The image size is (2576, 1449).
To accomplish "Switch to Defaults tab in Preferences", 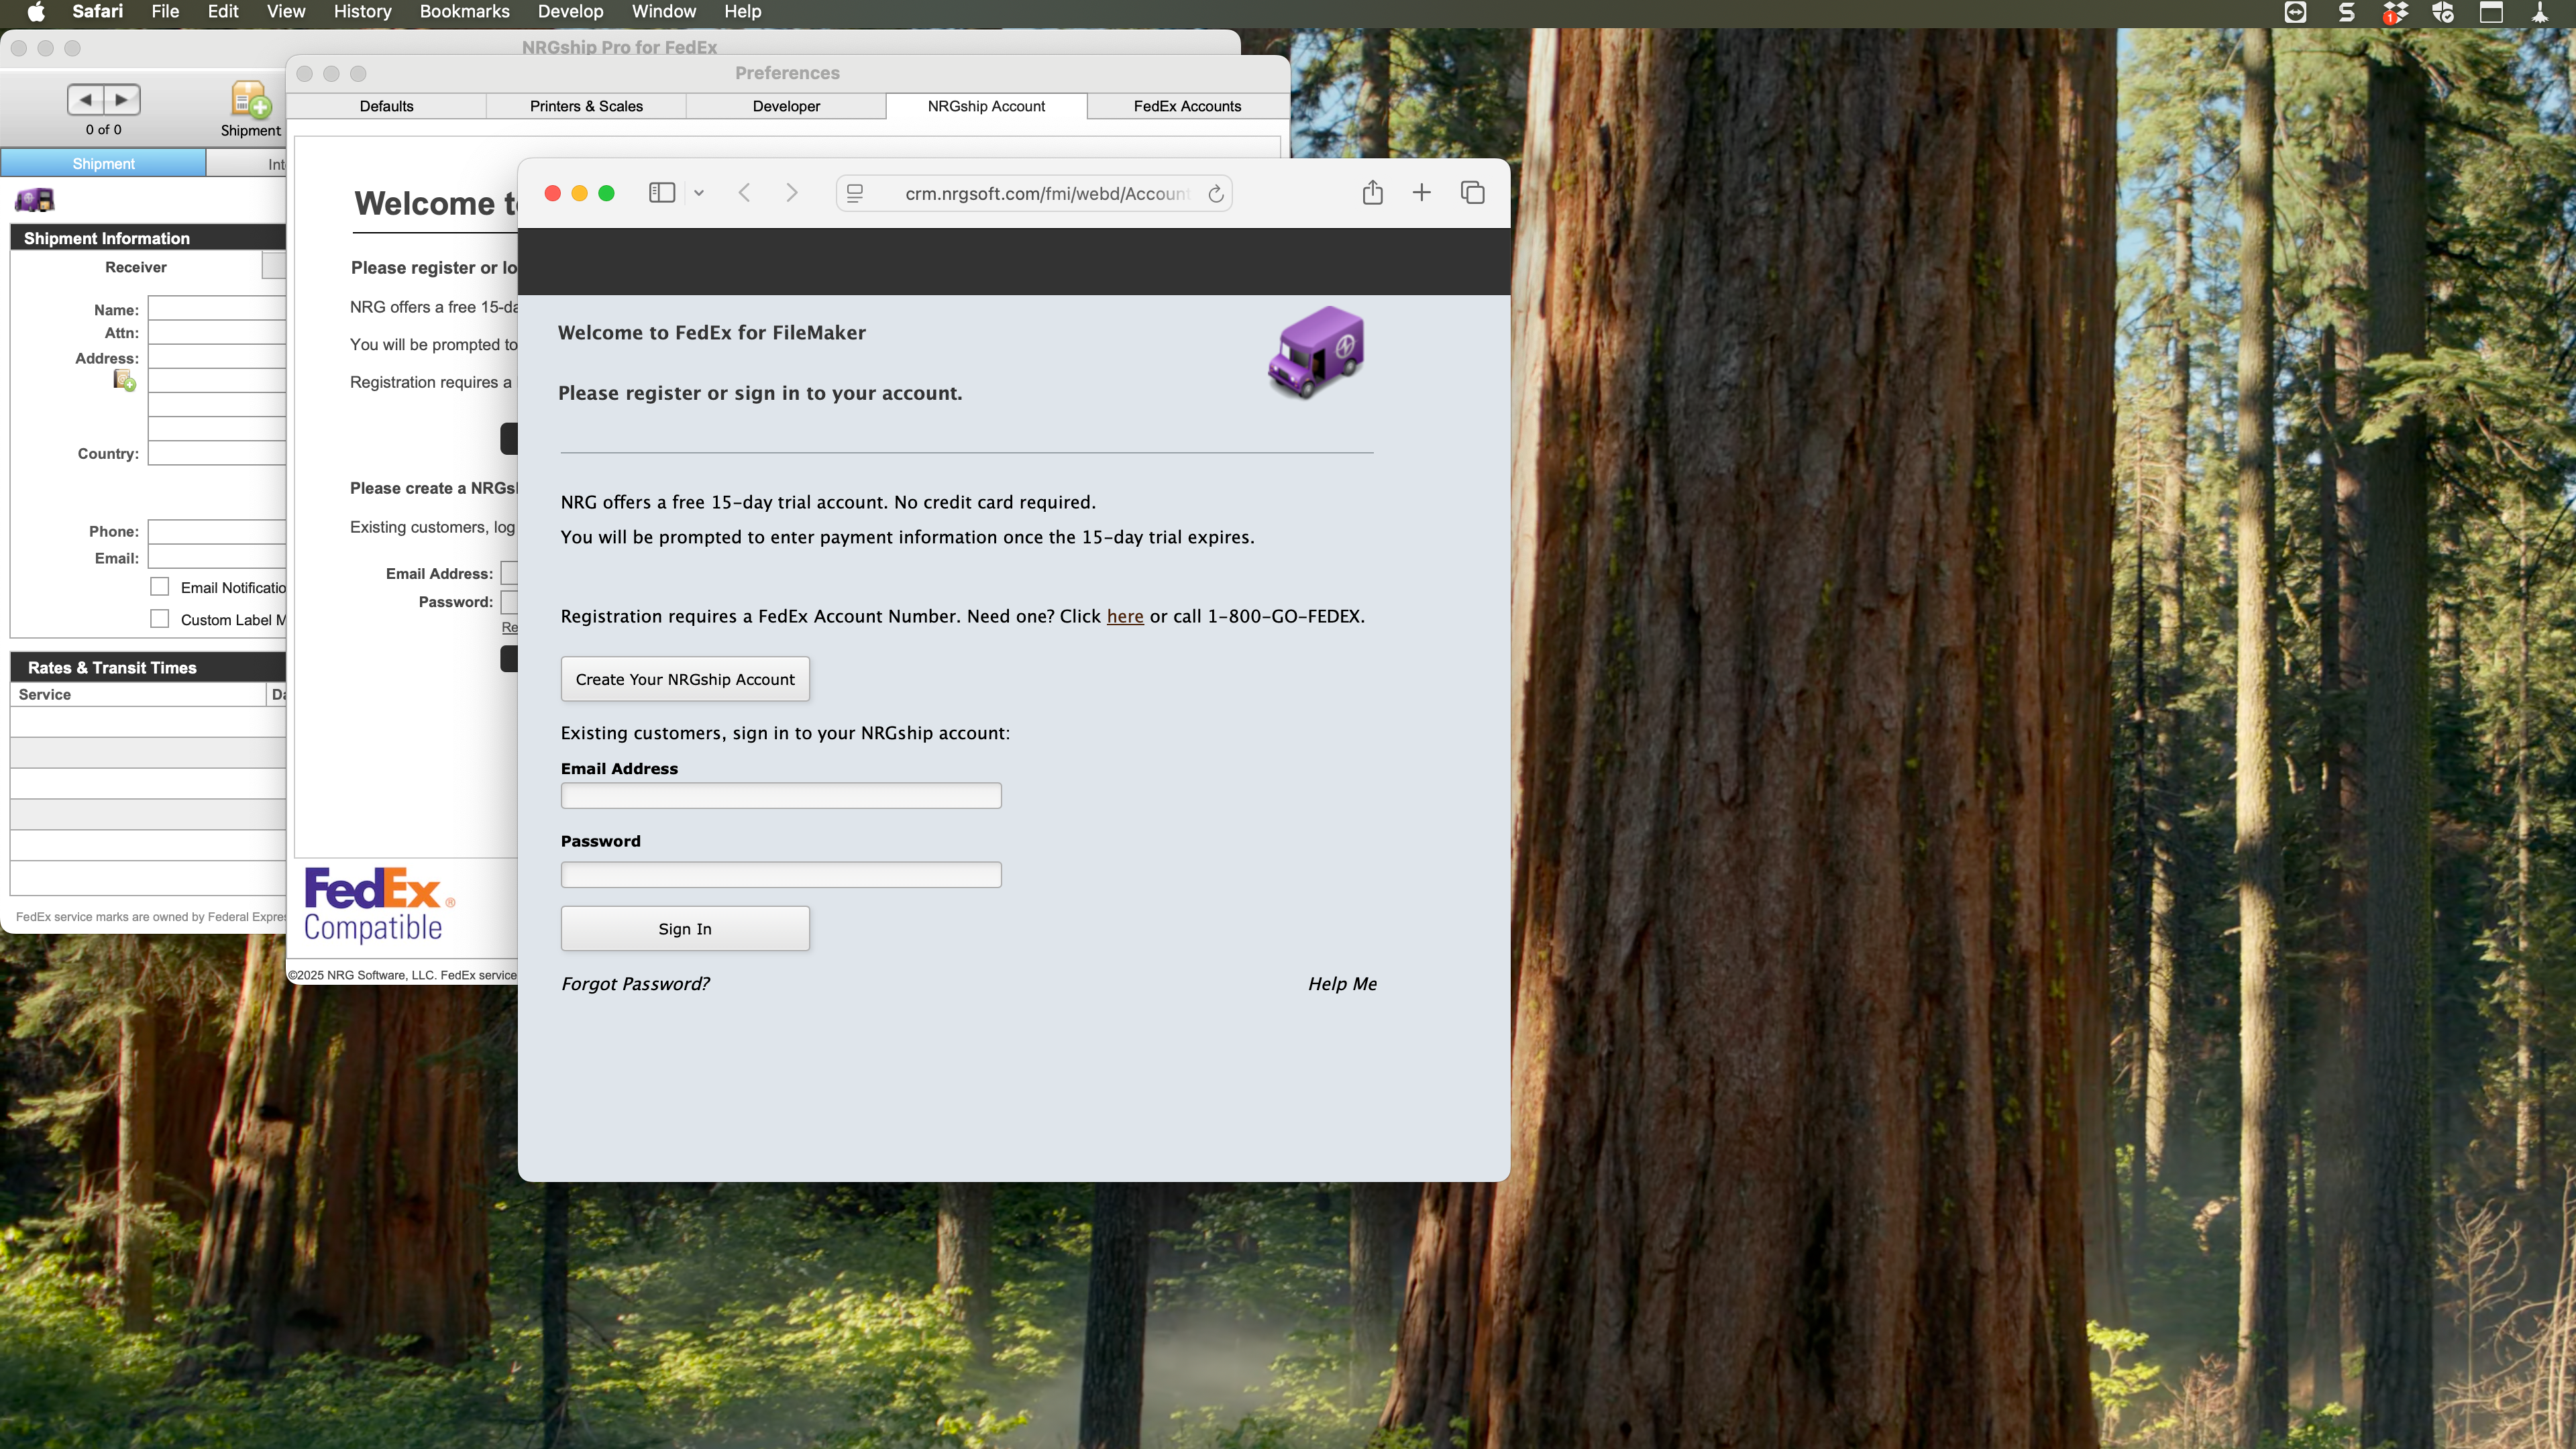I will click(386, 106).
